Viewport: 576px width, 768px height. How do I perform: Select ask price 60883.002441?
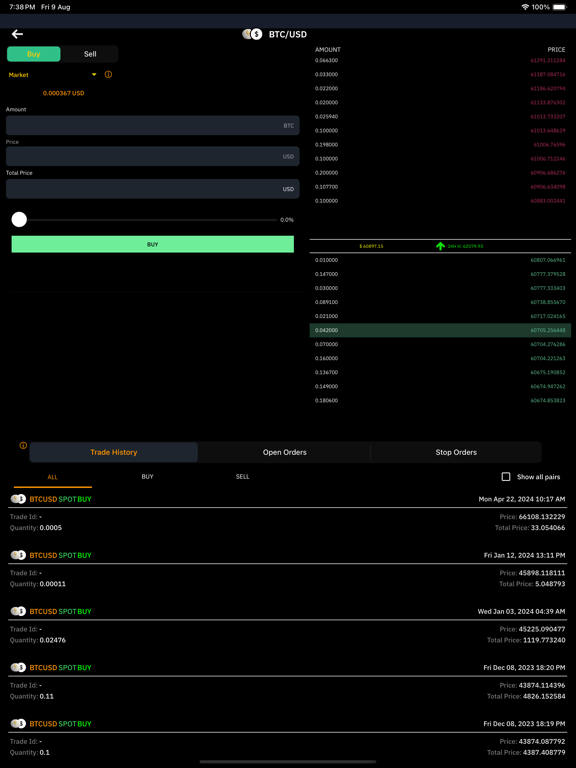click(x=548, y=201)
